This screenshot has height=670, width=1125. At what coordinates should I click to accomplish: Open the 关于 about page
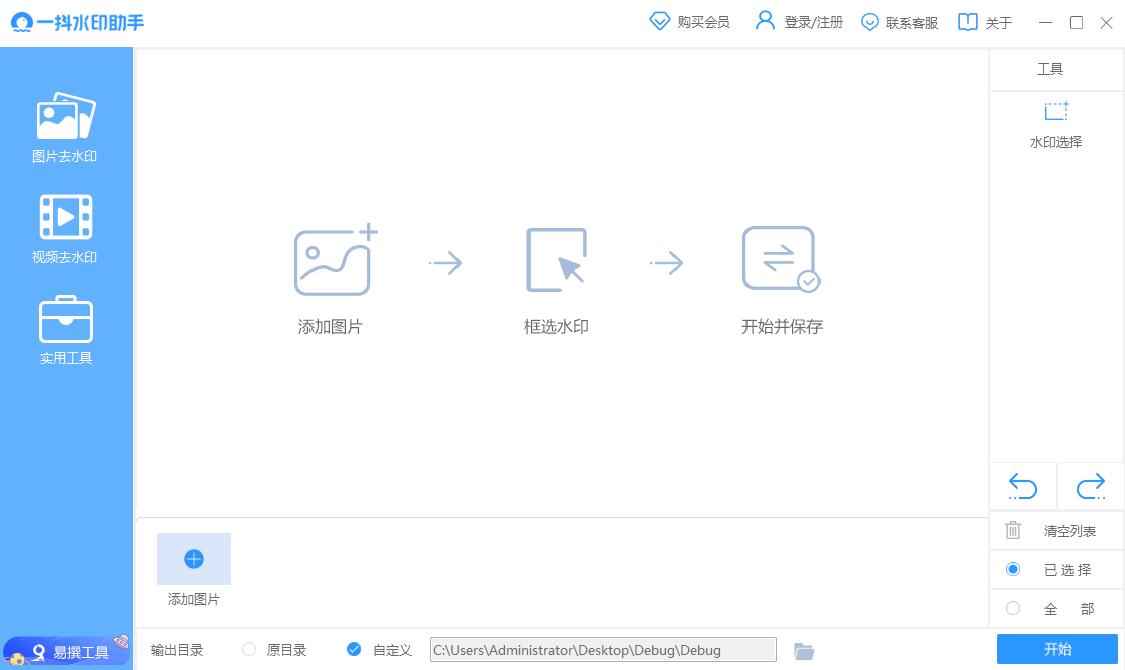click(x=985, y=22)
